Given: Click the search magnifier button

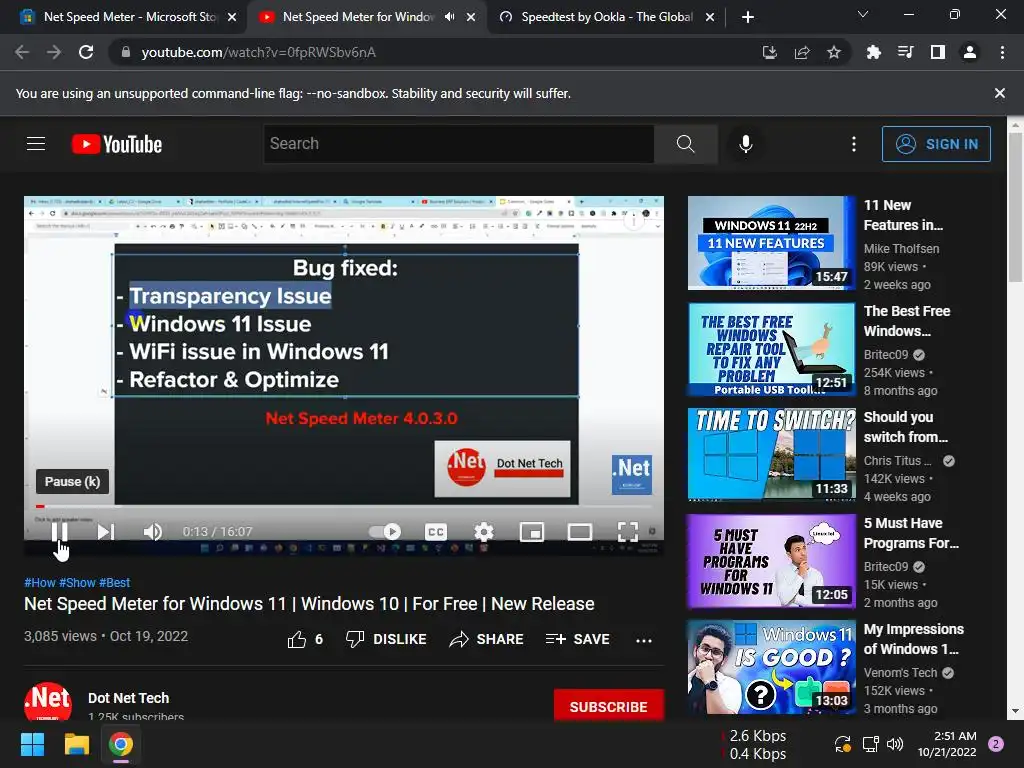Looking at the screenshot, I should pyautogui.click(x=686, y=144).
